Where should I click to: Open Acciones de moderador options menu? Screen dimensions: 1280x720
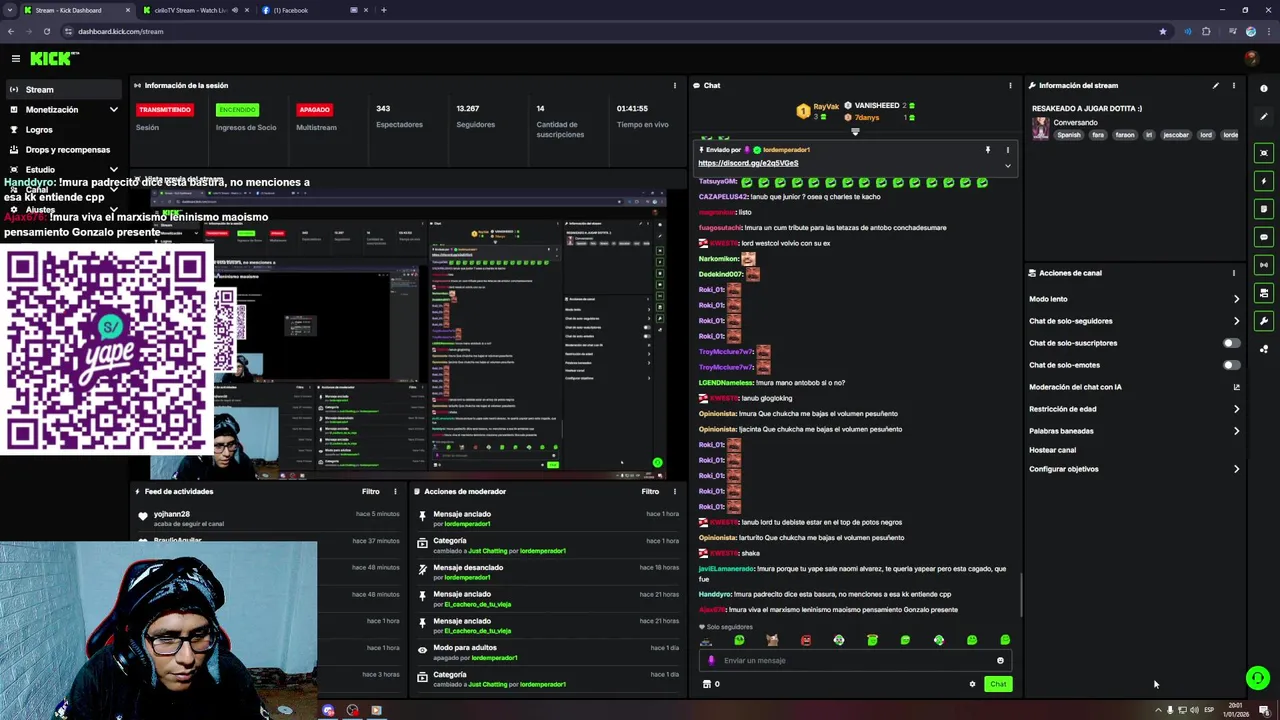(675, 492)
